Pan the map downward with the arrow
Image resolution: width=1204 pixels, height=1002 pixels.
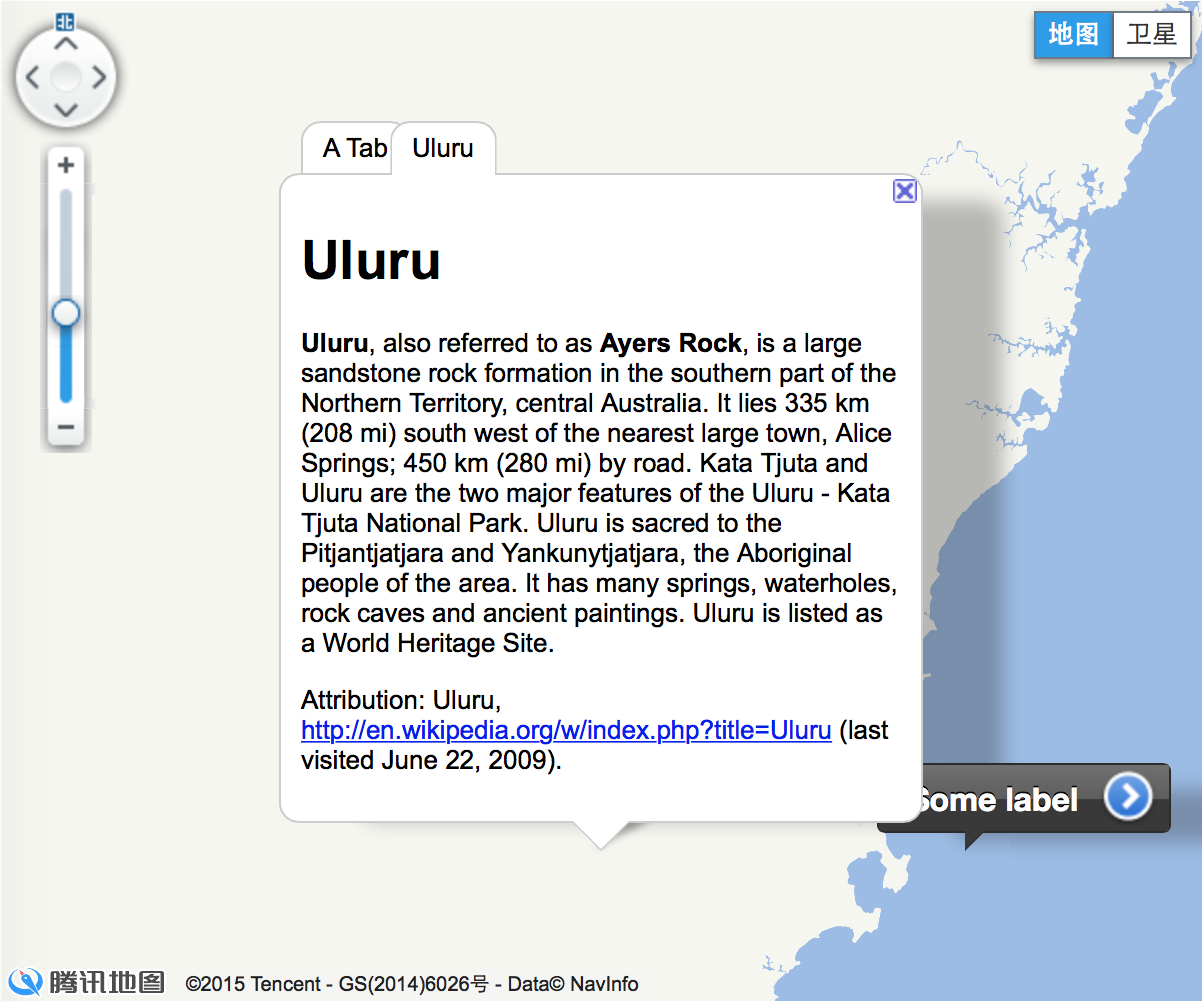tap(66, 110)
